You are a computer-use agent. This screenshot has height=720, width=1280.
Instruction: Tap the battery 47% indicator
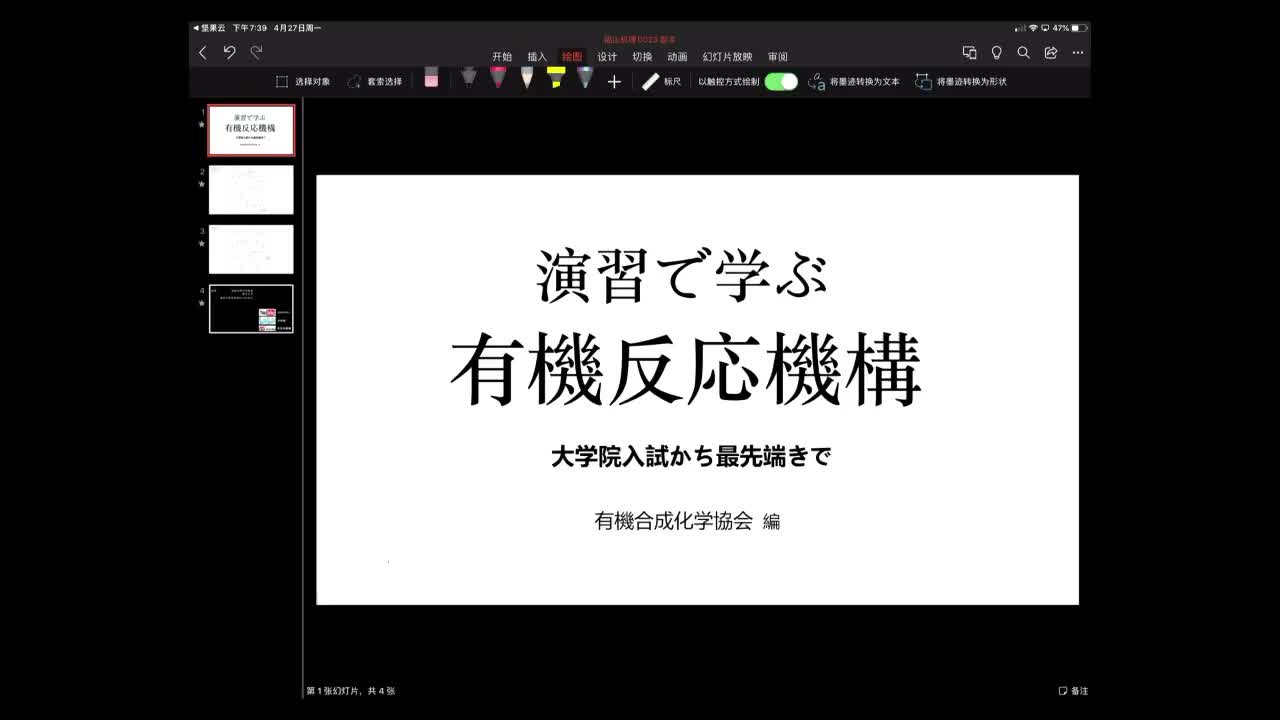(x=1069, y=28)
